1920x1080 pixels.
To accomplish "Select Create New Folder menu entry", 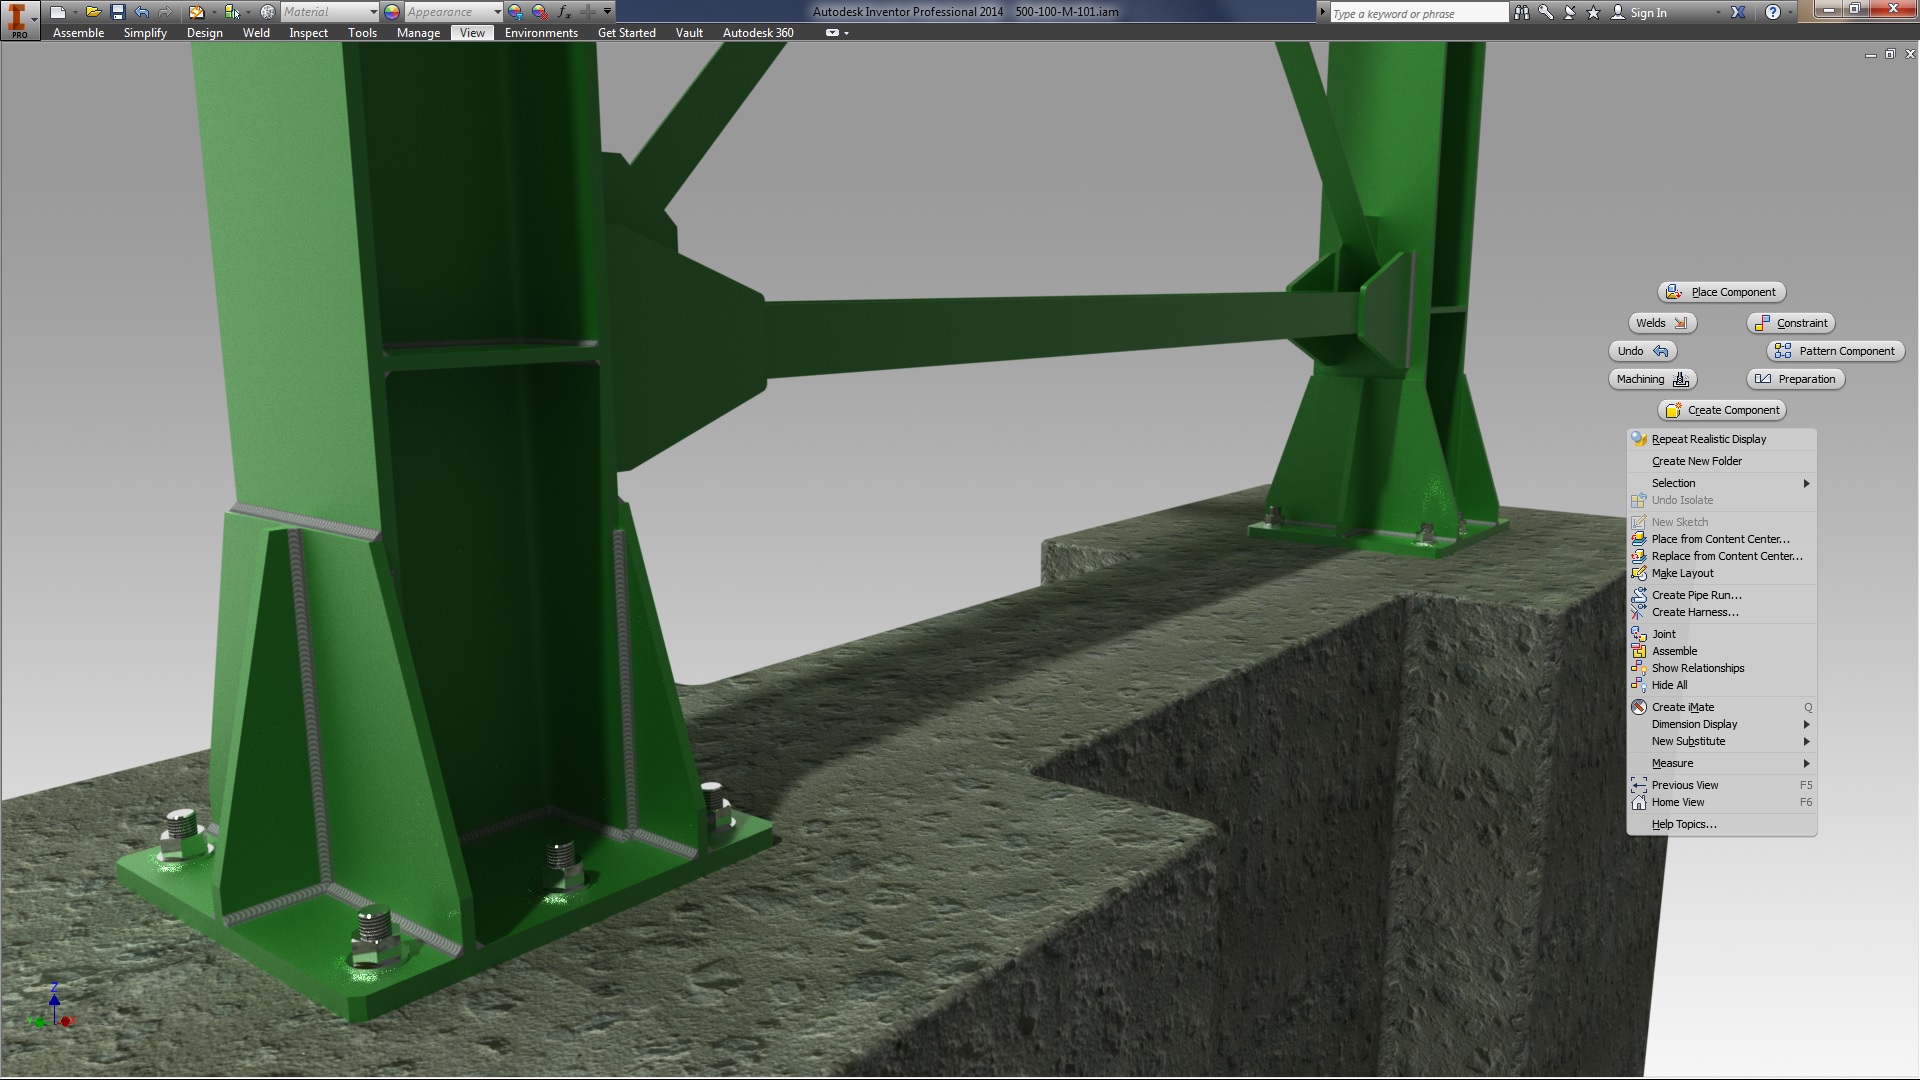I will click(1696, 461).
